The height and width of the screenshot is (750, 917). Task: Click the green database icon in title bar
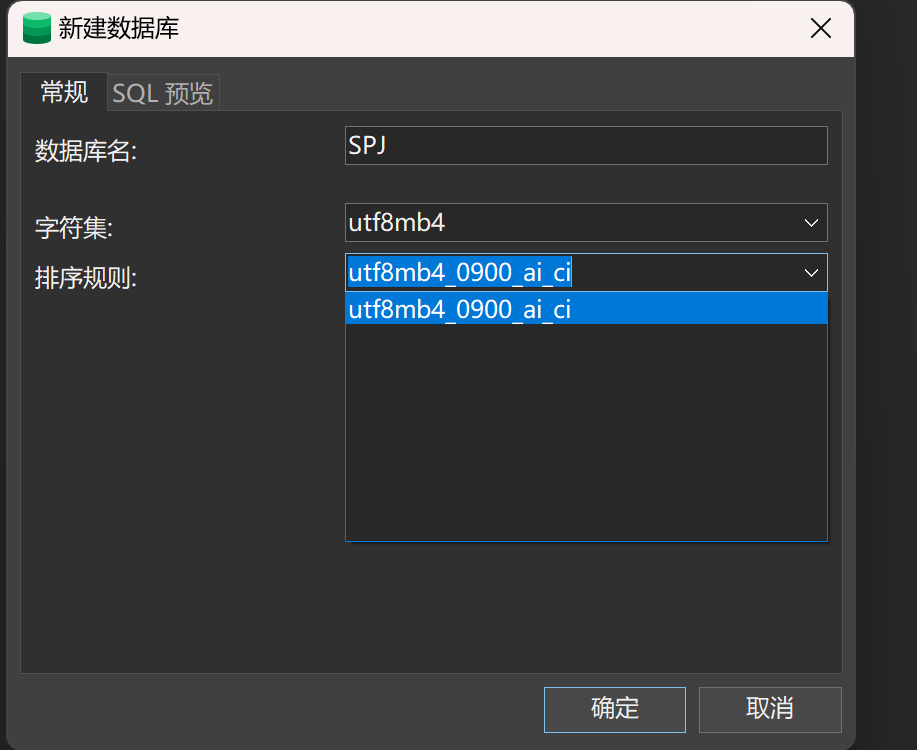coord(37,28)
